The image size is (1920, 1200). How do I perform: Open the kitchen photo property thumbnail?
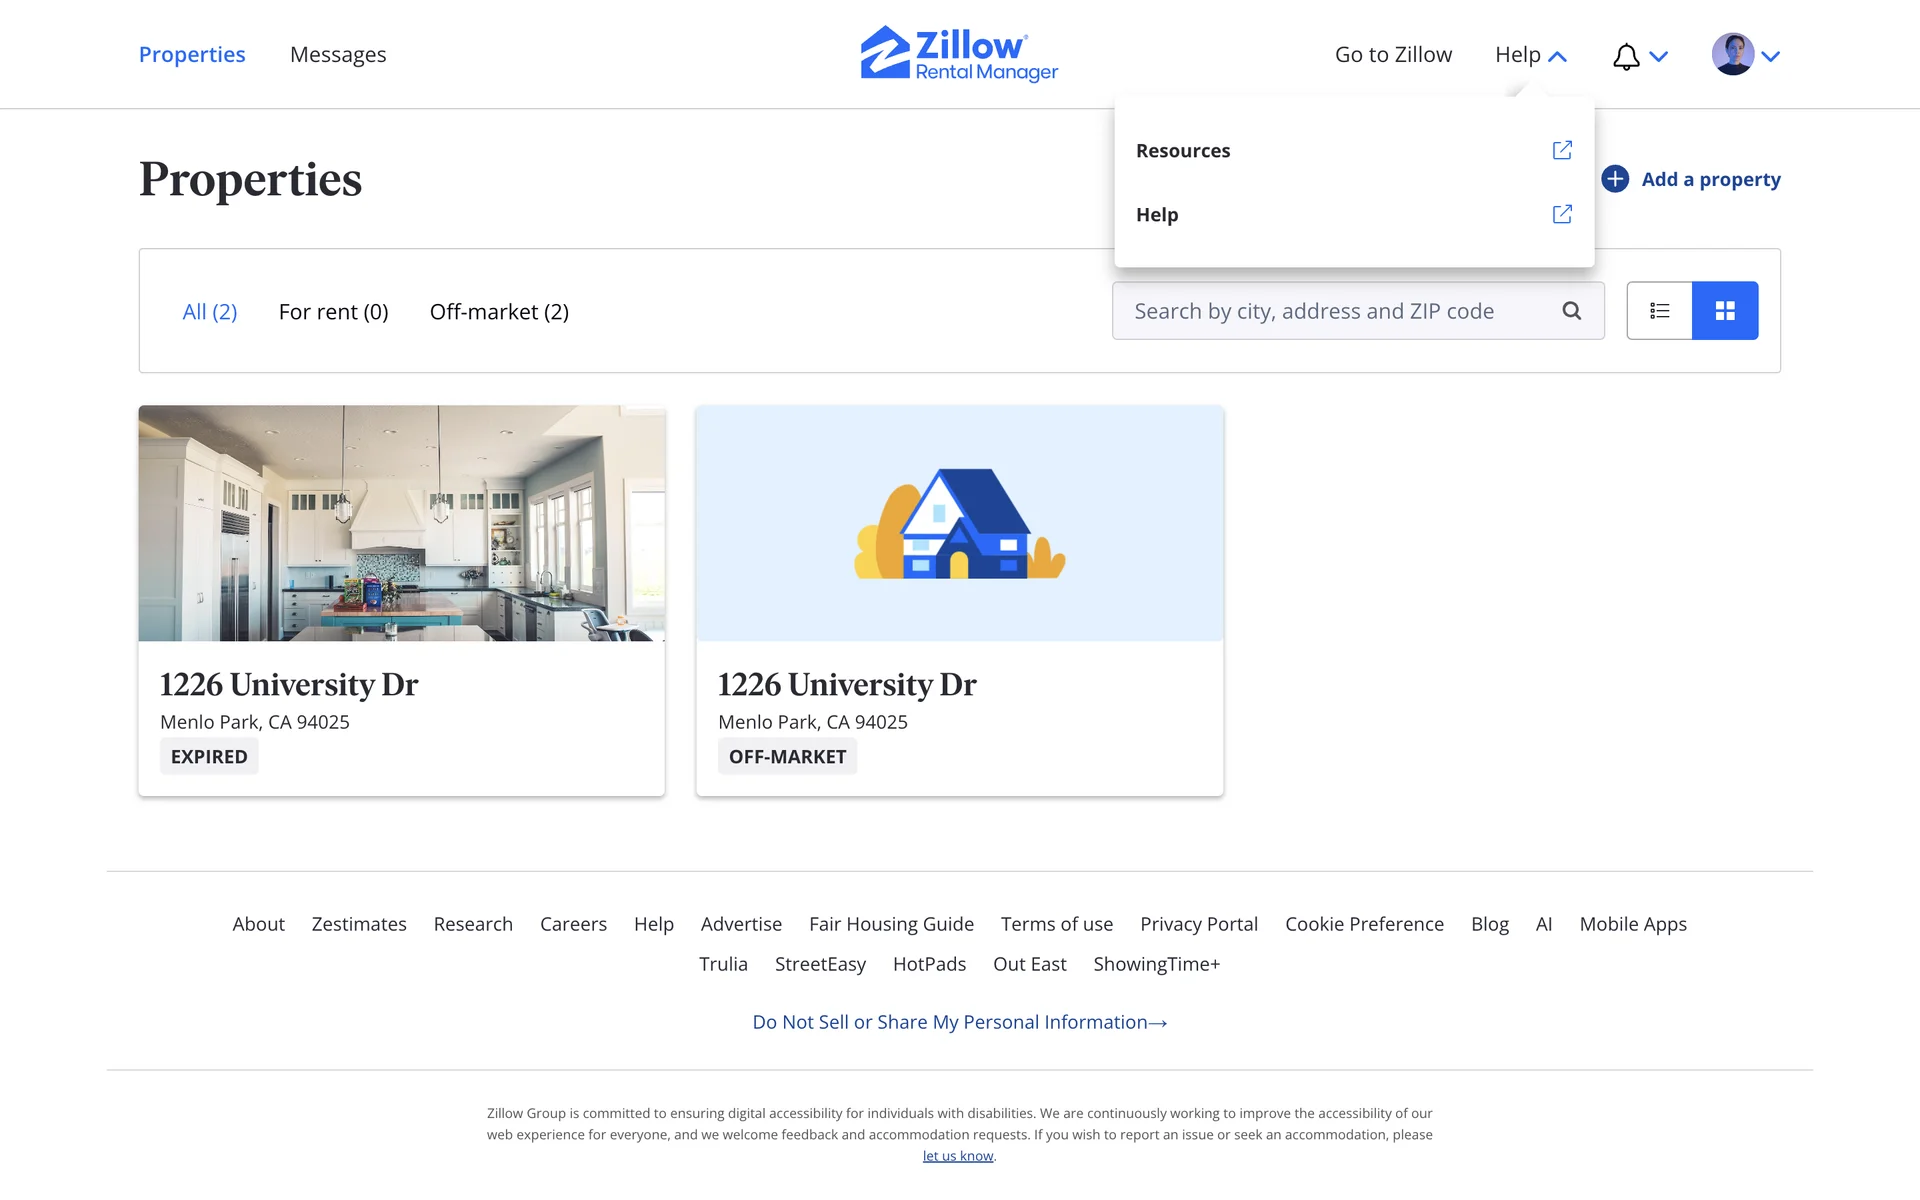(x=401, y=523)
